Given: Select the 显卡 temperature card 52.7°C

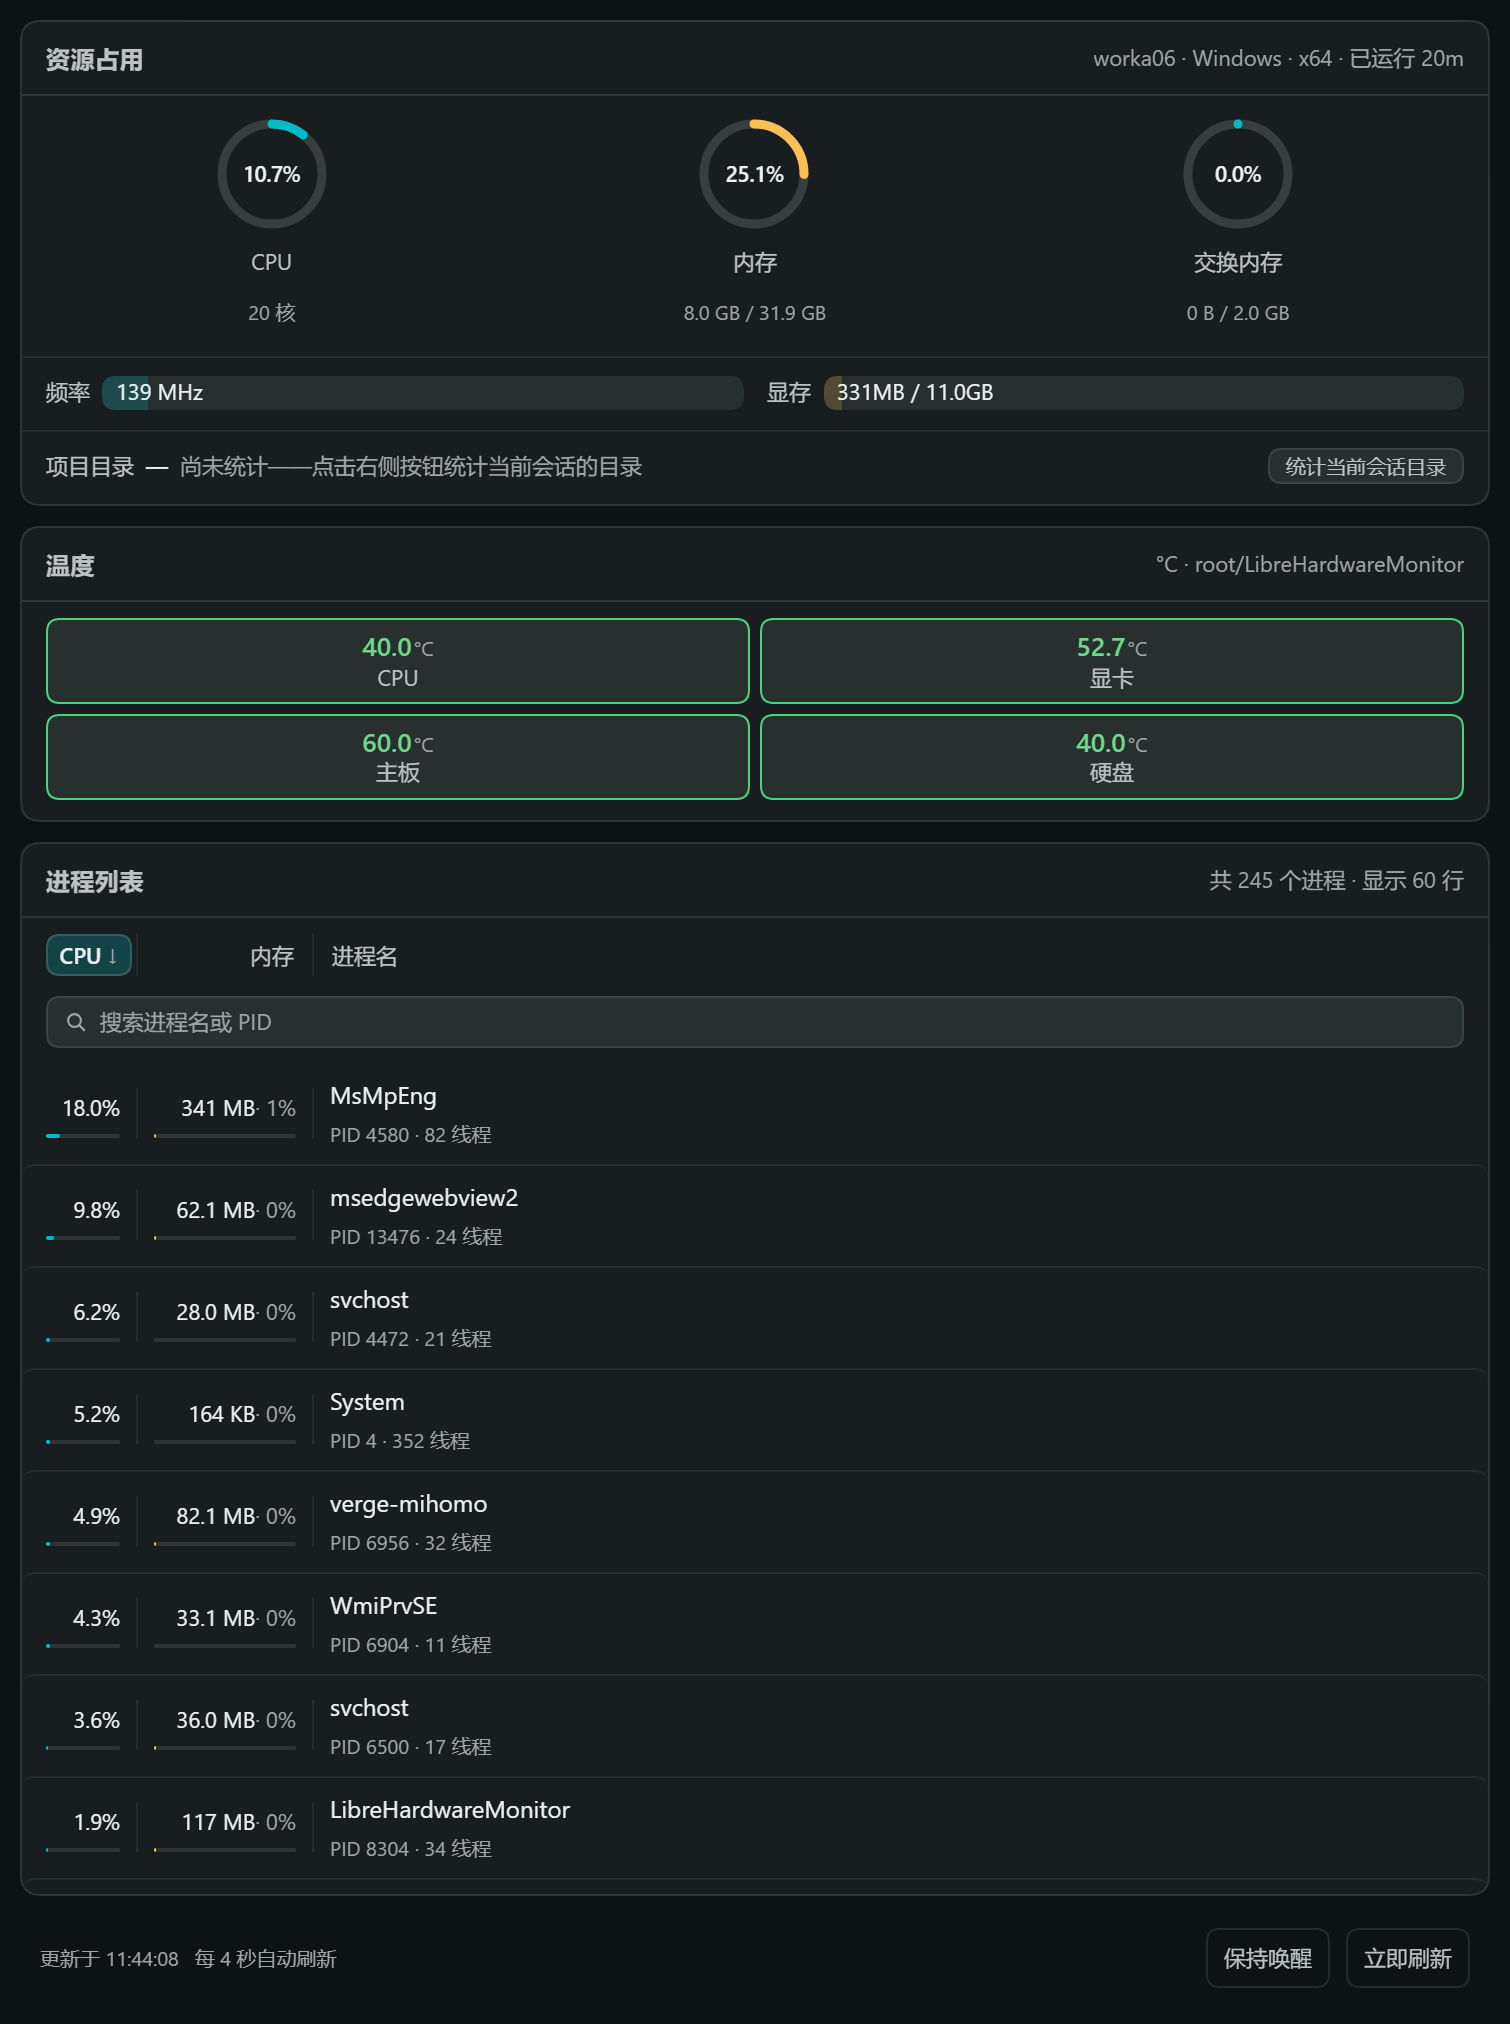Looking at the screenshot, I should tap(1112, 661).
